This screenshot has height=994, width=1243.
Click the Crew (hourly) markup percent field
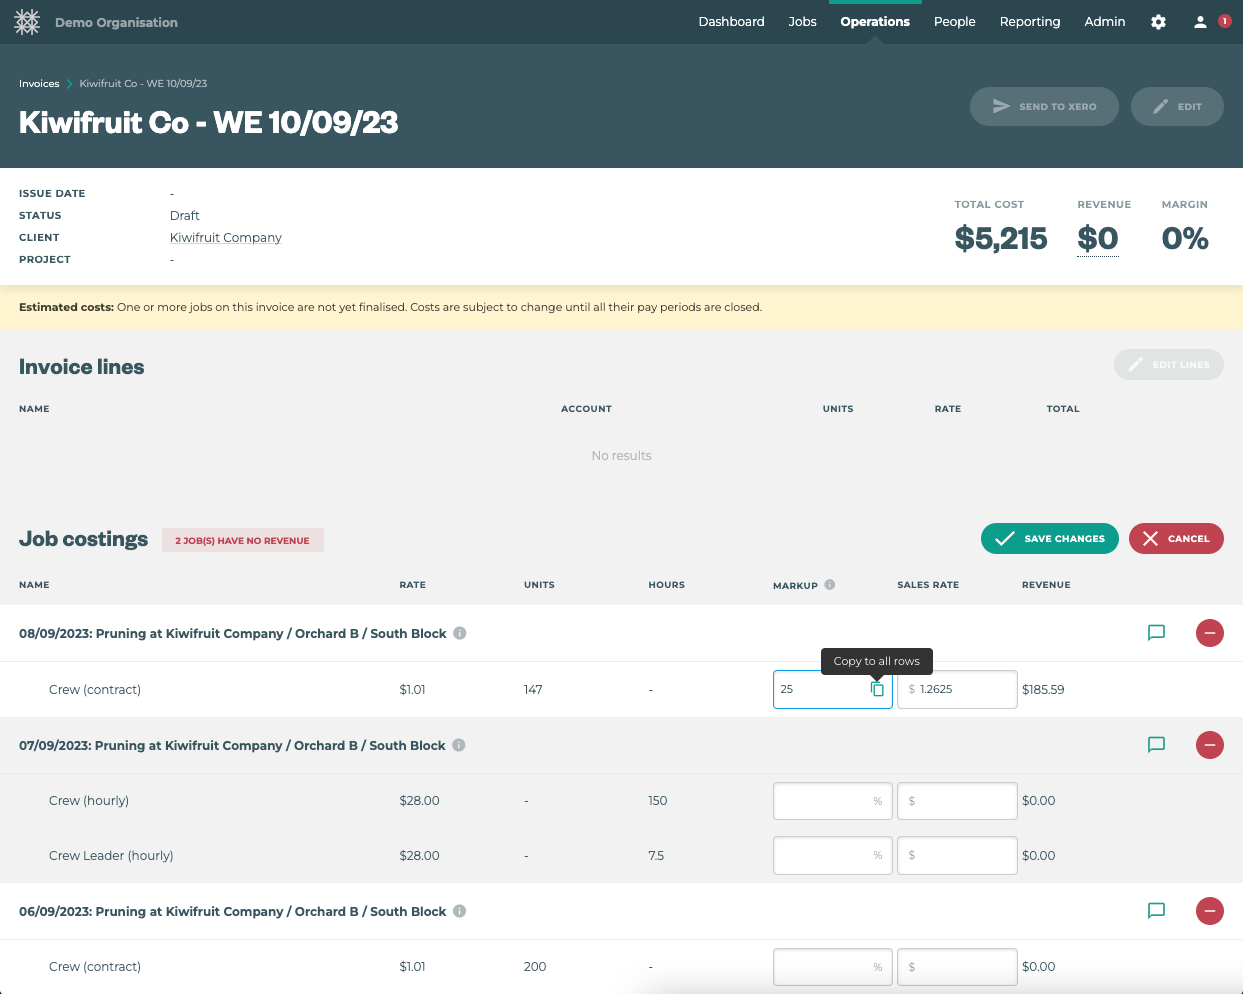(x=831, y=801)
